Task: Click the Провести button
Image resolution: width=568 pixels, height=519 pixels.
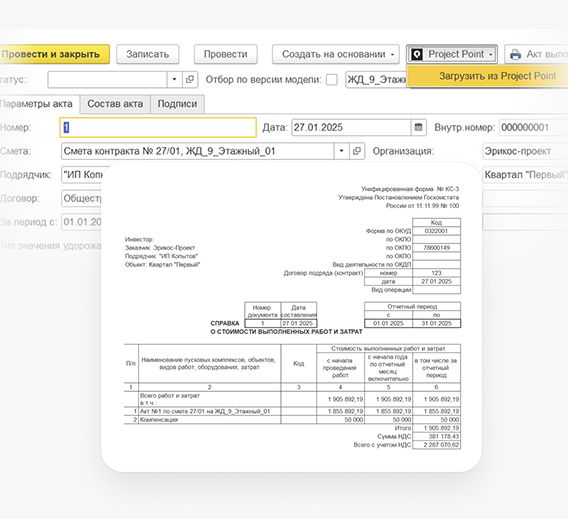Action: click(225, 54)
